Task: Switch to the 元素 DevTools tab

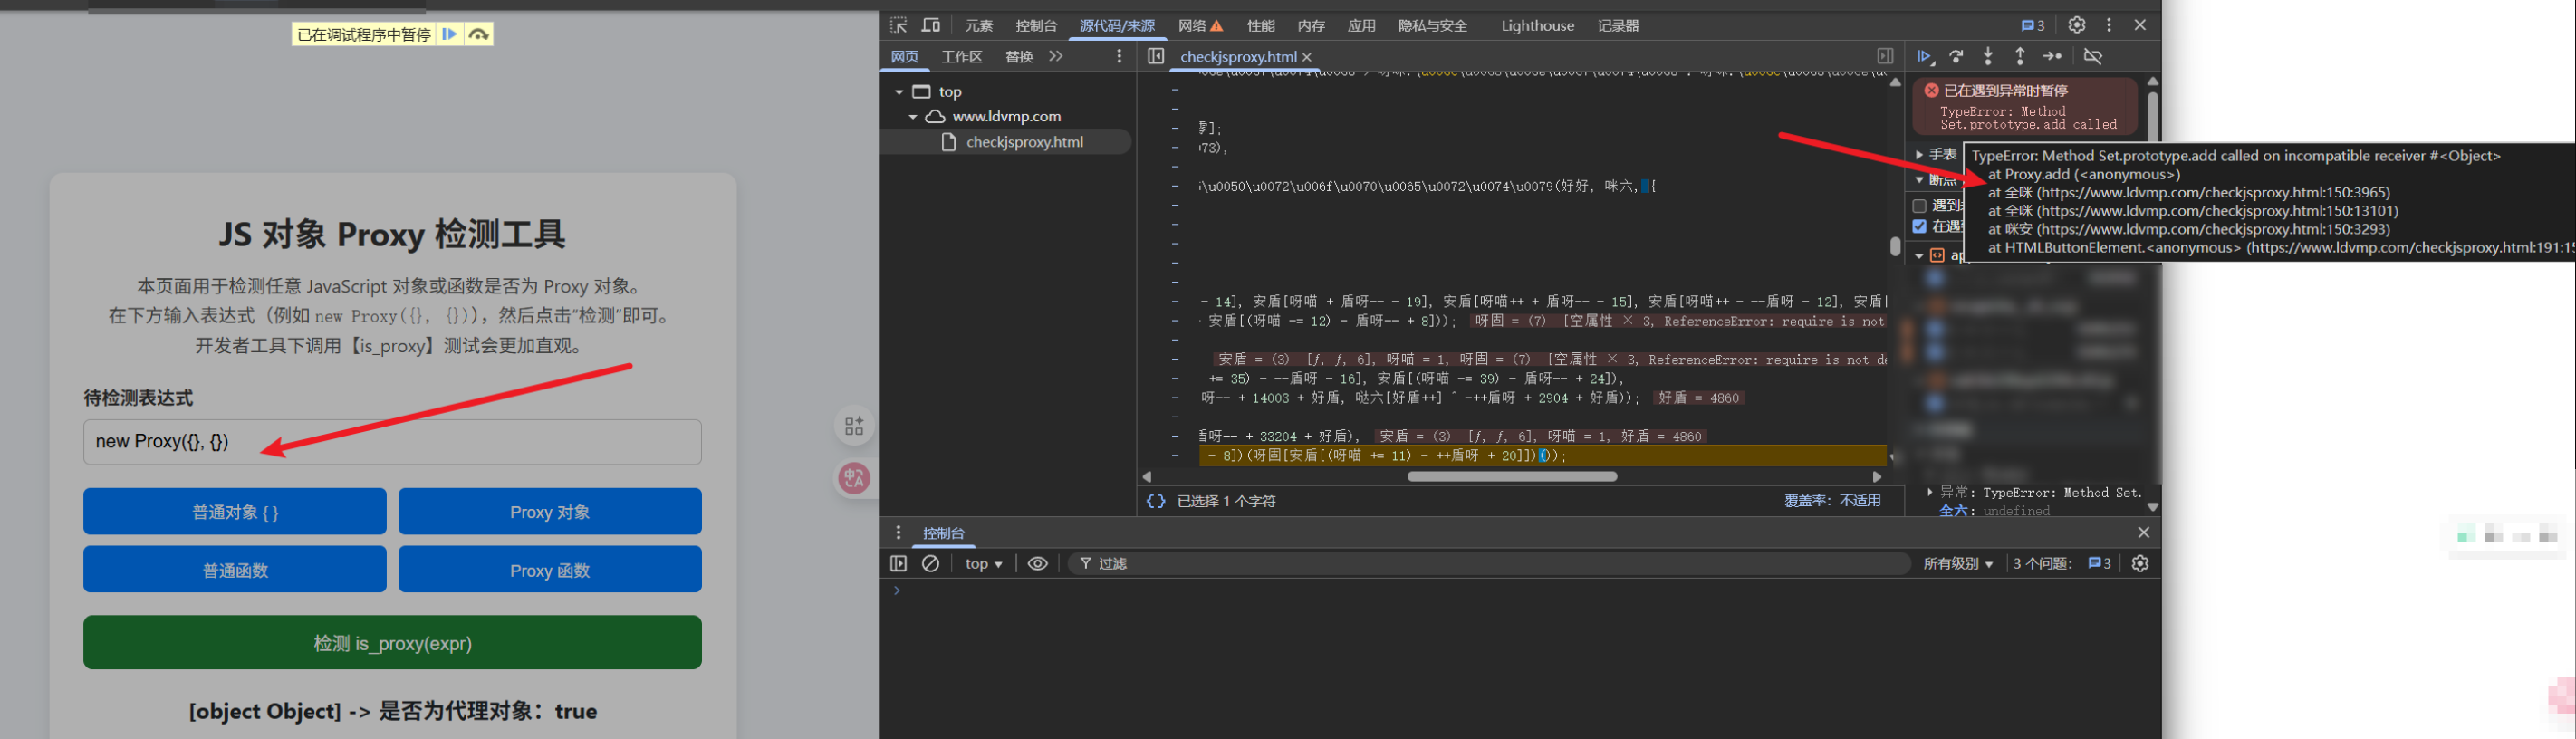Action: tap(978, 26)
